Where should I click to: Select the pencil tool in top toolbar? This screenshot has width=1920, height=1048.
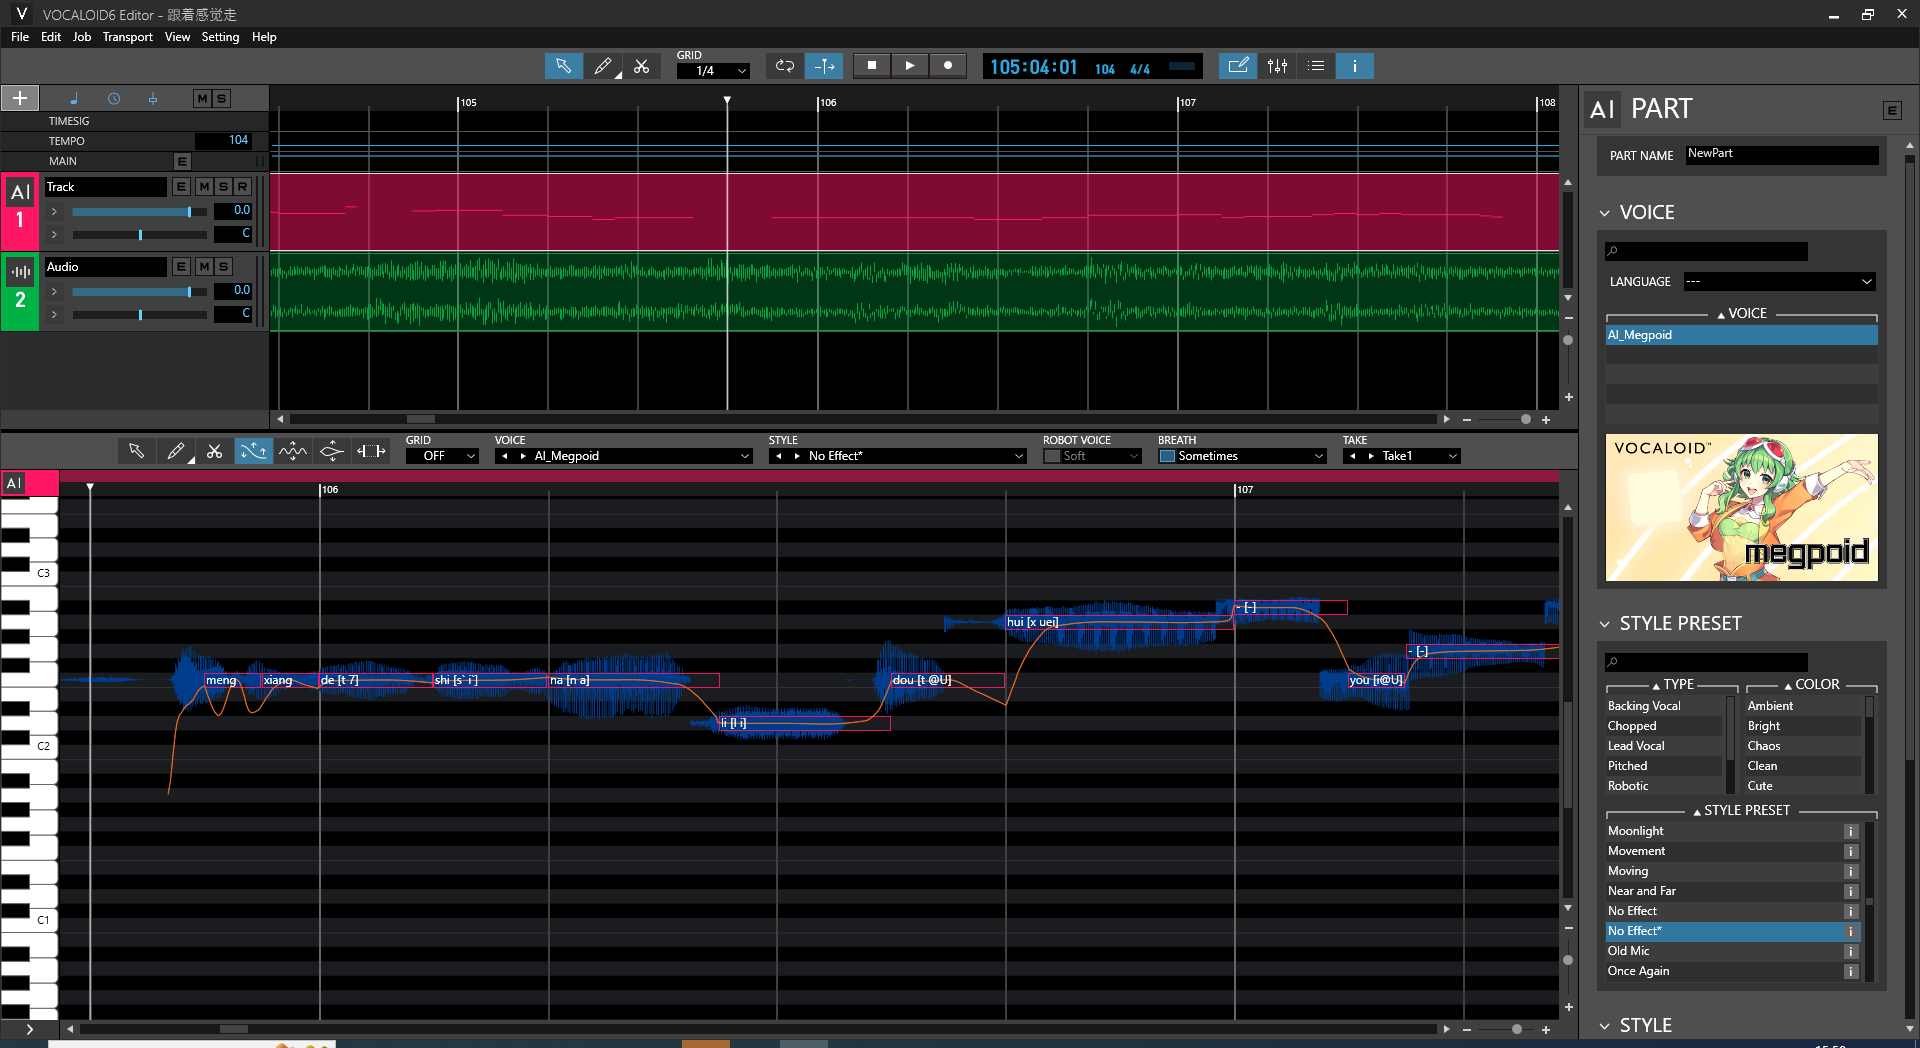(602, 66)
